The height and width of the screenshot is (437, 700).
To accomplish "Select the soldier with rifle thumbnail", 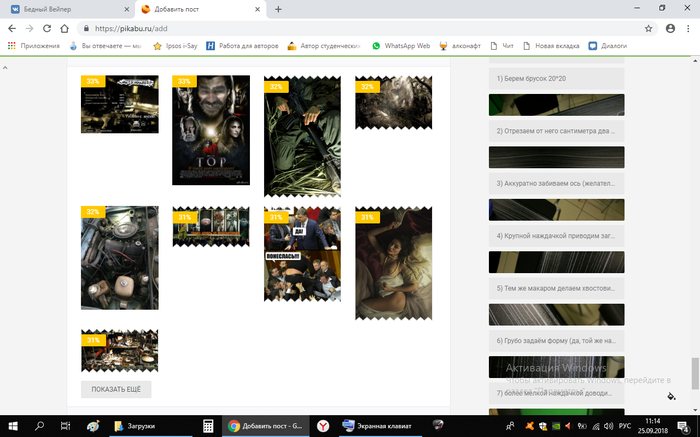I will tap(302, 136).
